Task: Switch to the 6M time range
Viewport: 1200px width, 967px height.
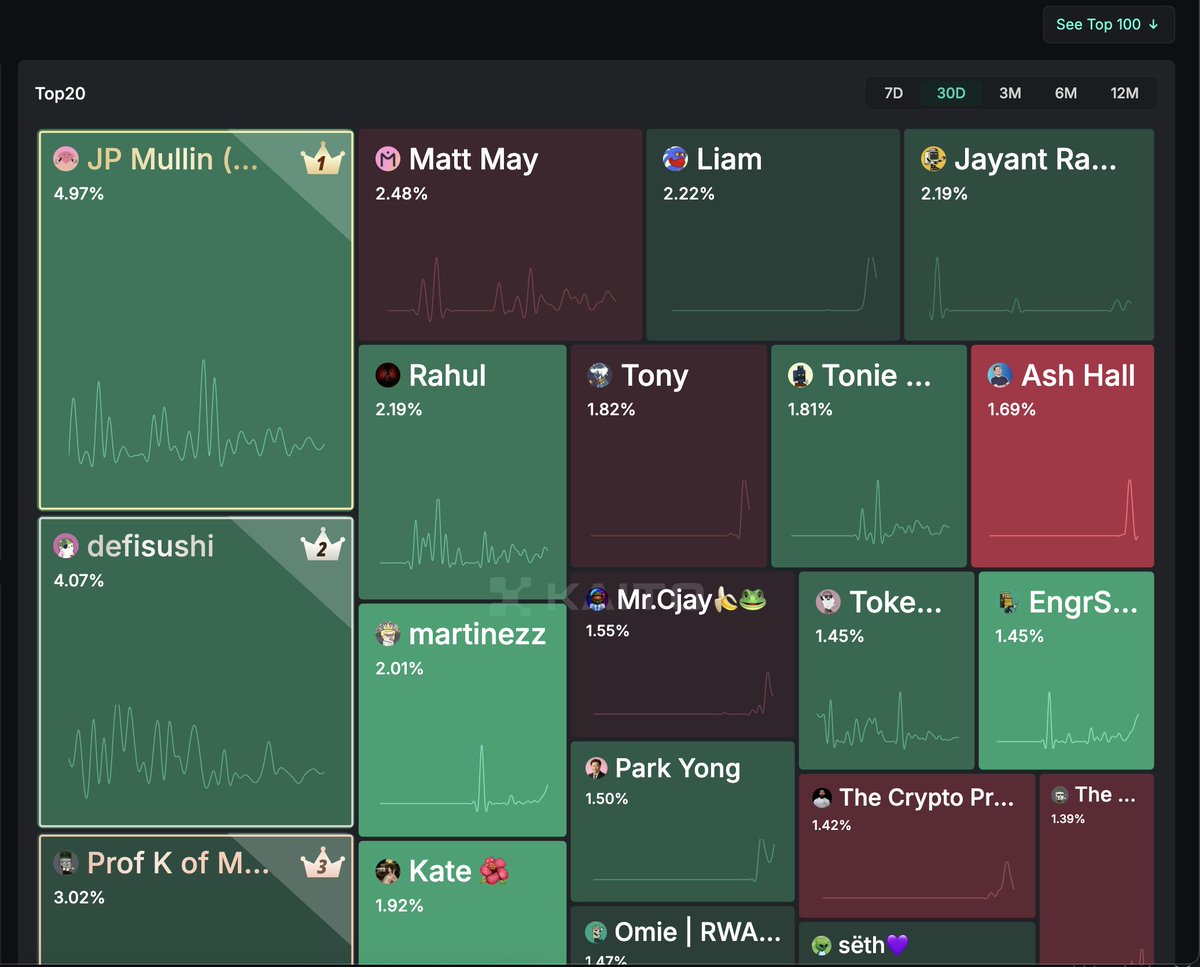Action: pos(1066,93)
